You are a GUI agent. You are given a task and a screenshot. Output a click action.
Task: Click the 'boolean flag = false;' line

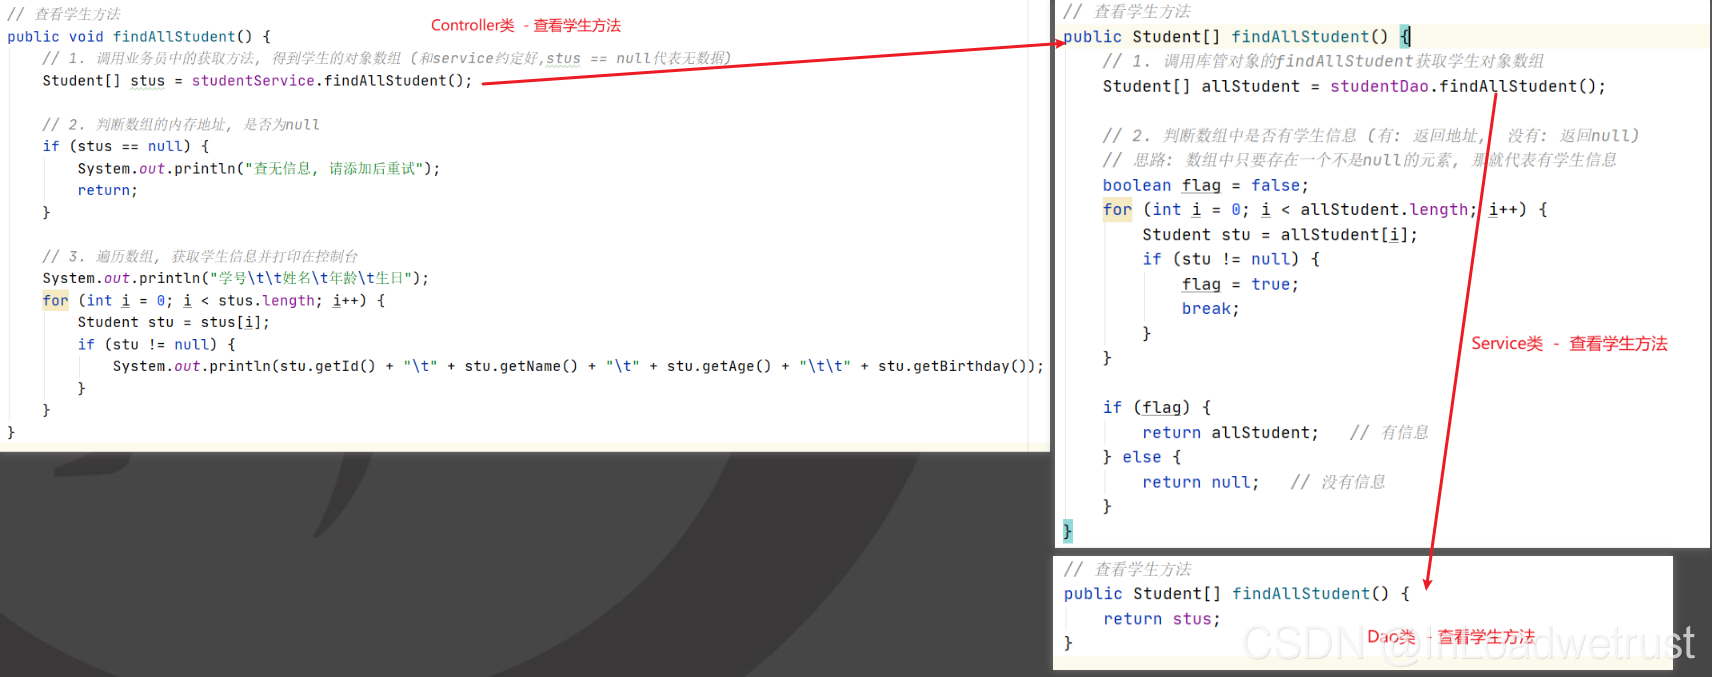tap(1205, 185)
